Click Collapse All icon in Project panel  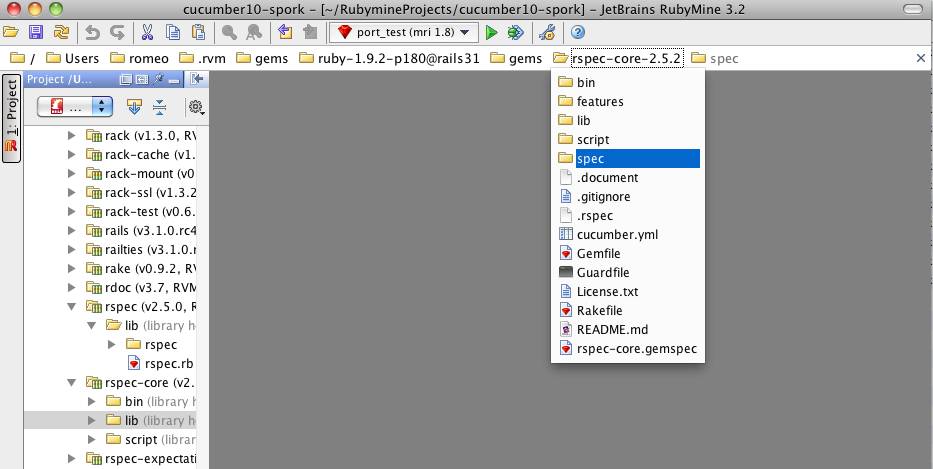point(159,107)
